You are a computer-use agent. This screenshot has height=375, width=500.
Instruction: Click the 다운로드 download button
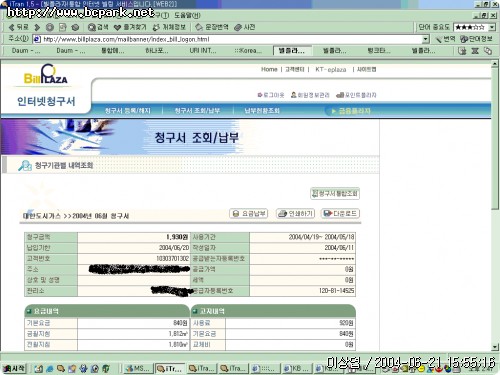coord(340,213)
